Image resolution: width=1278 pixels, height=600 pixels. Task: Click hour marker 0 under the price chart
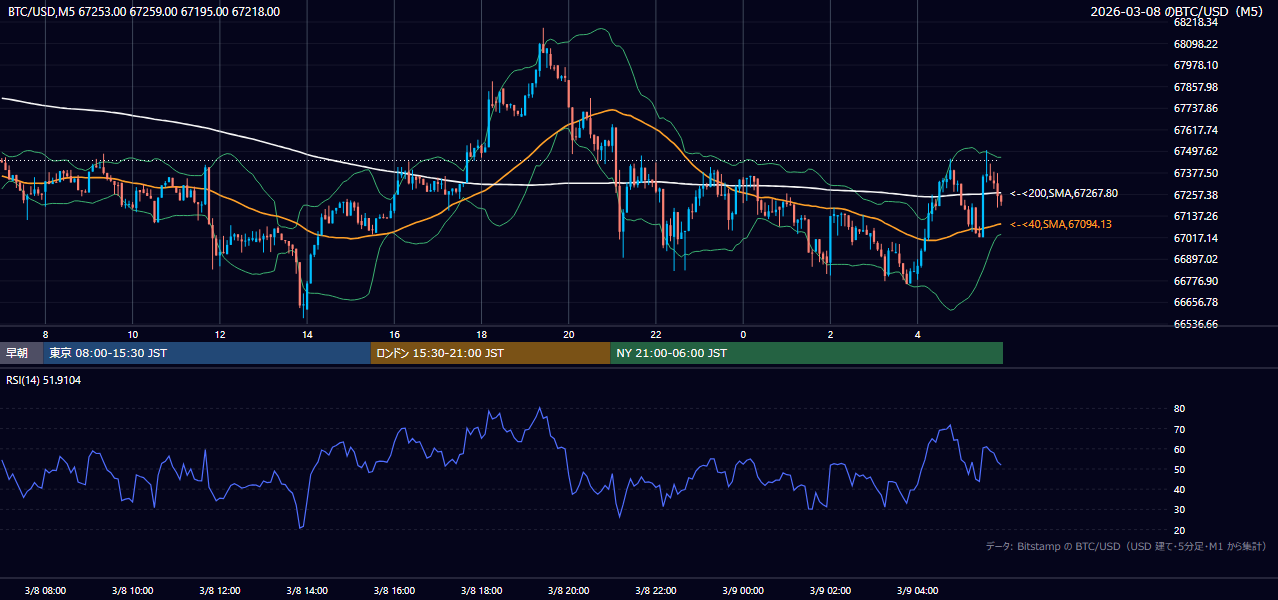743,334
